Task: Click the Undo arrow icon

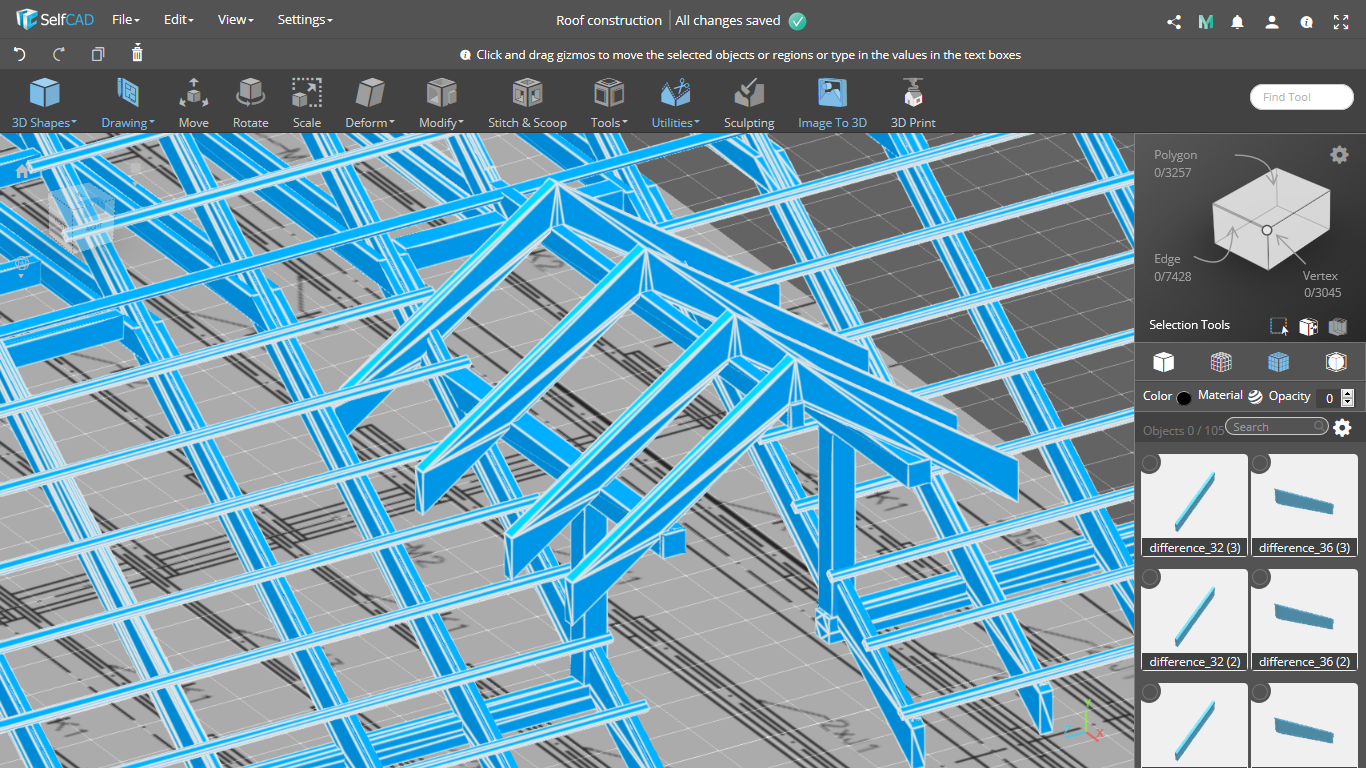Action: [x=19, y=54]
